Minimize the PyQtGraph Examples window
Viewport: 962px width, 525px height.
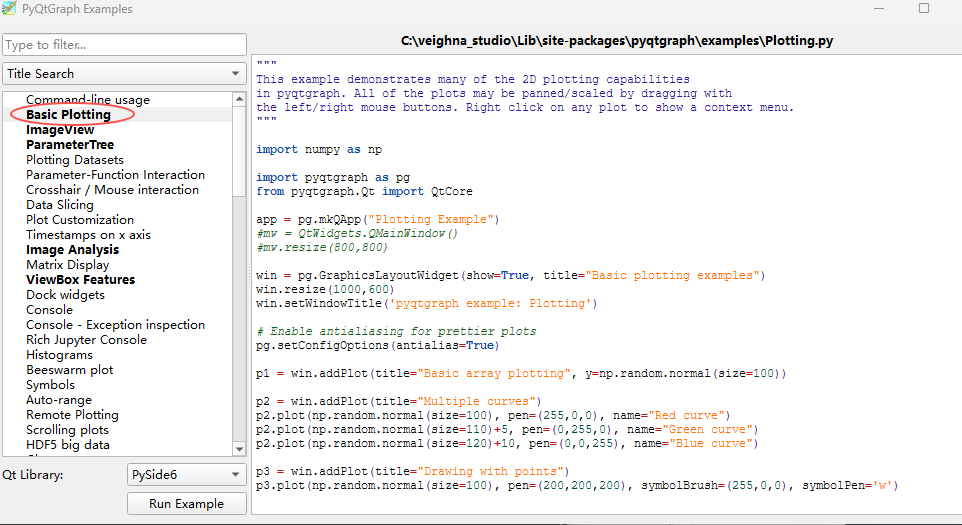tap(876, 8)
